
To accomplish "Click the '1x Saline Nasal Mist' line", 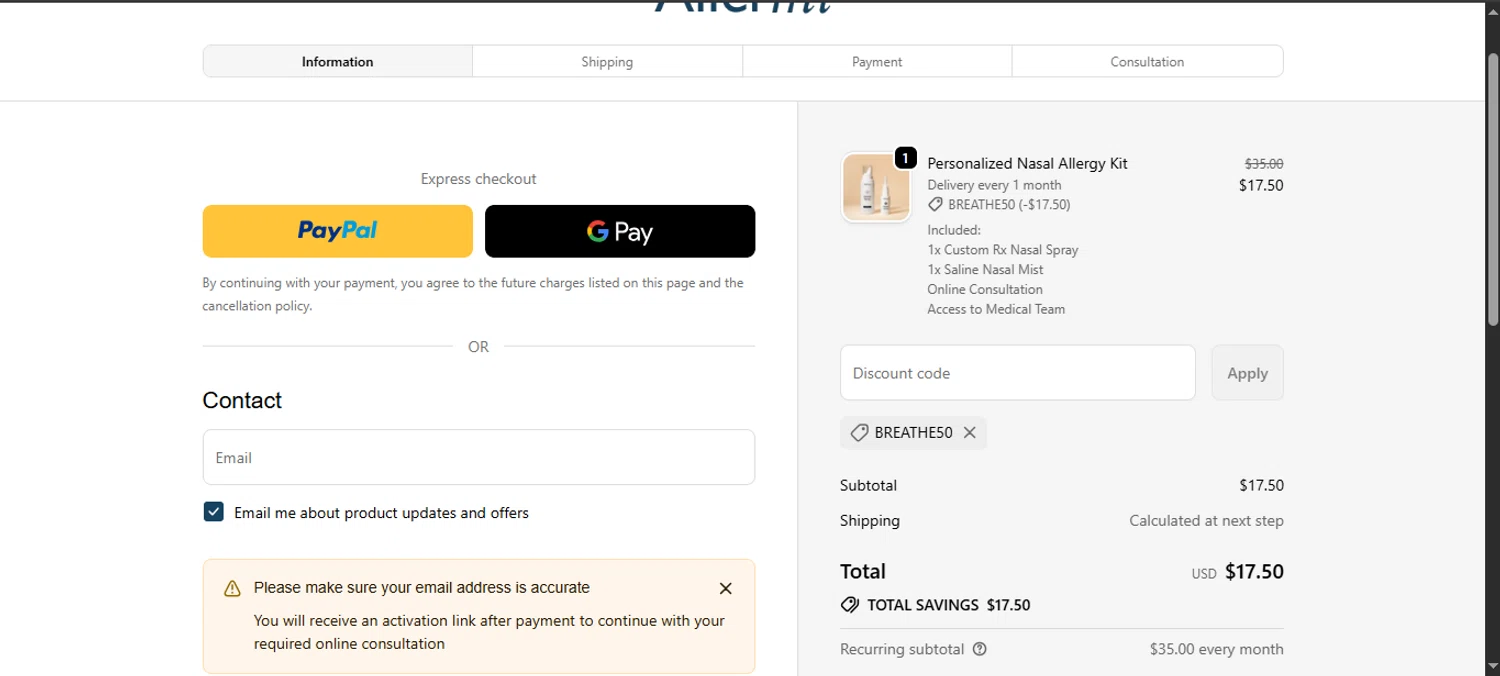I will [985, 270].
